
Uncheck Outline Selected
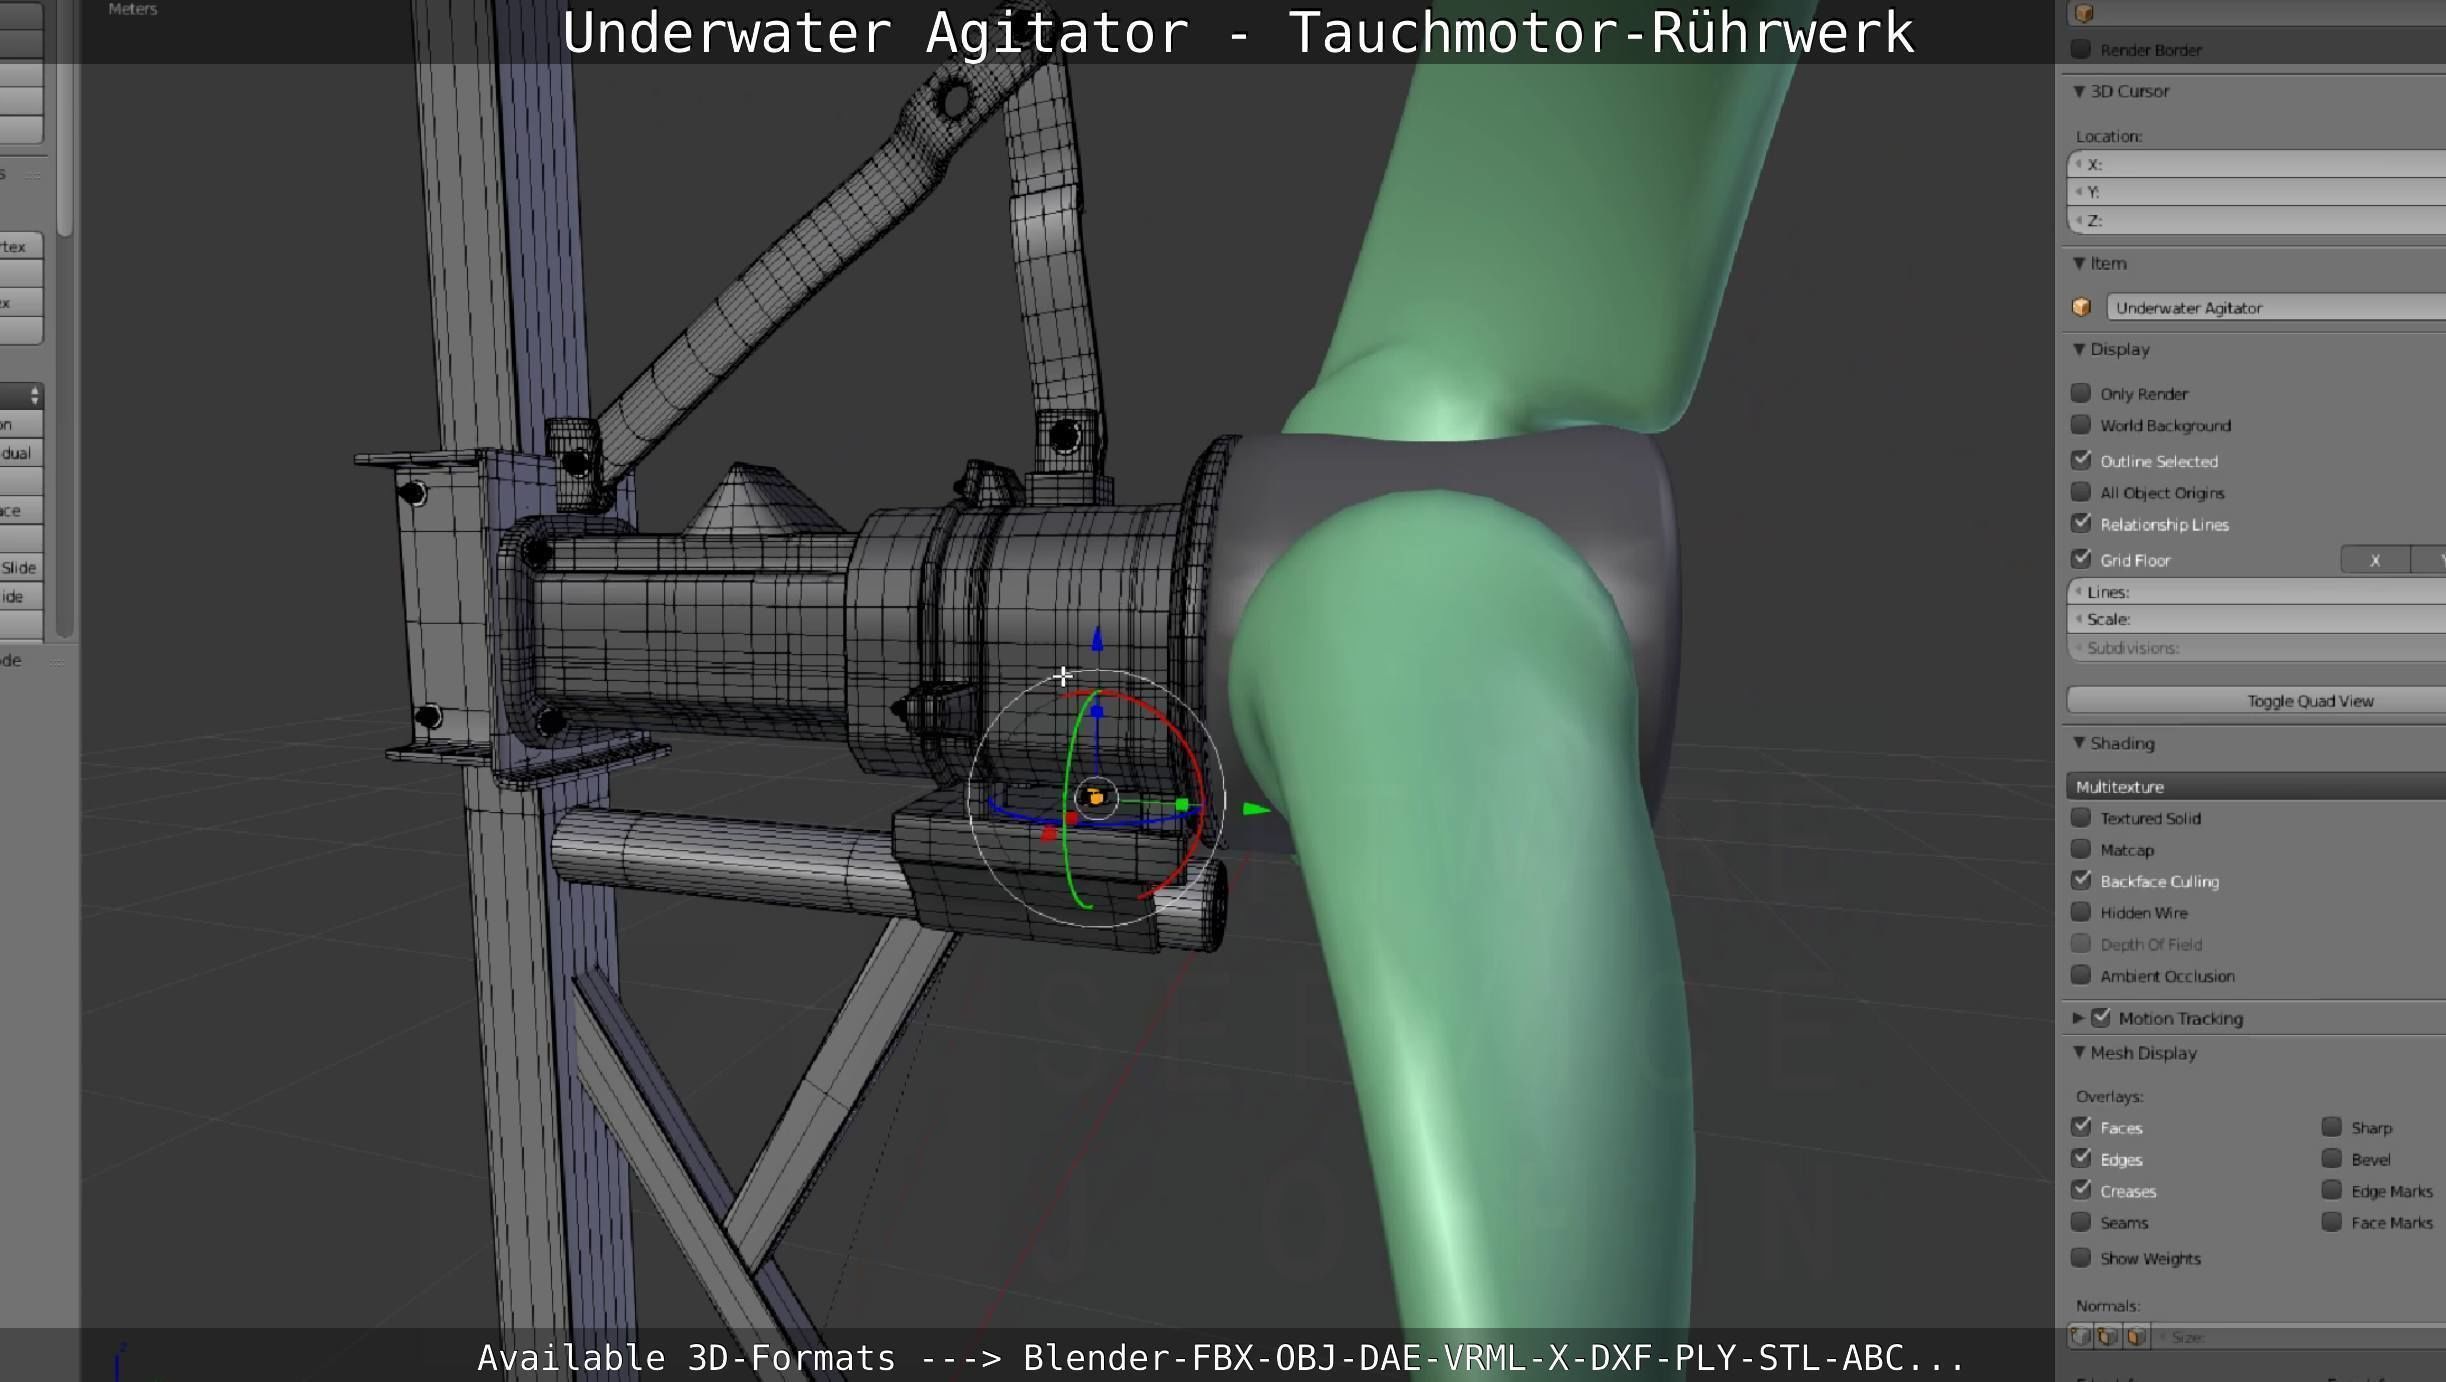pyautogui.click(x=2081, y=460)
